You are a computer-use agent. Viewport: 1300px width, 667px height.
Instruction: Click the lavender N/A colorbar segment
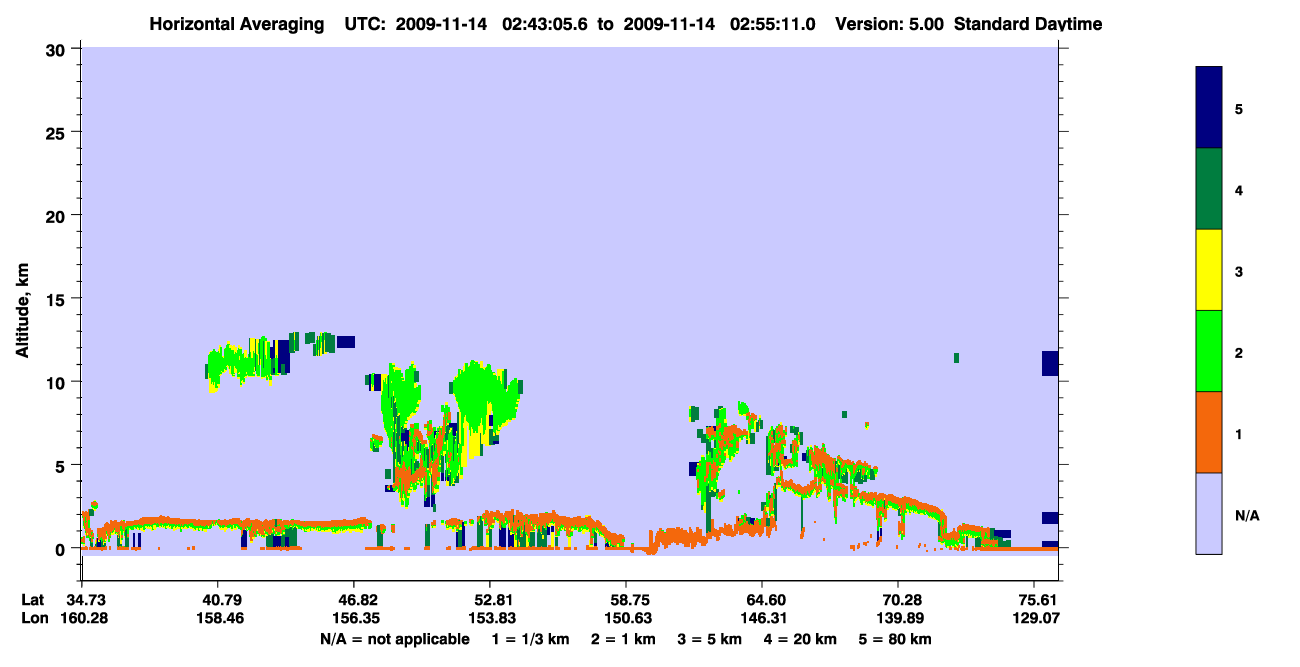[x=1209, y=513]
